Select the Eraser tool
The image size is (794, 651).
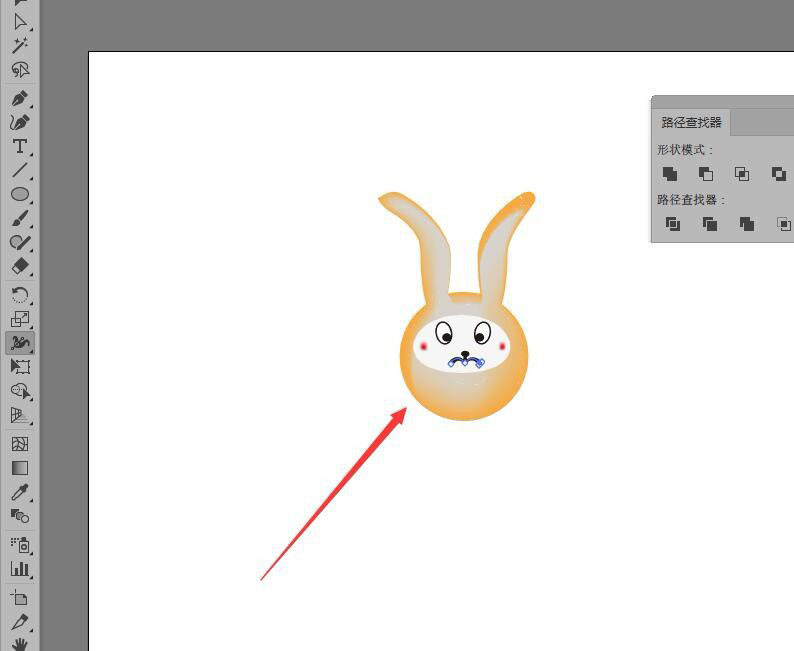click(20, 266)
